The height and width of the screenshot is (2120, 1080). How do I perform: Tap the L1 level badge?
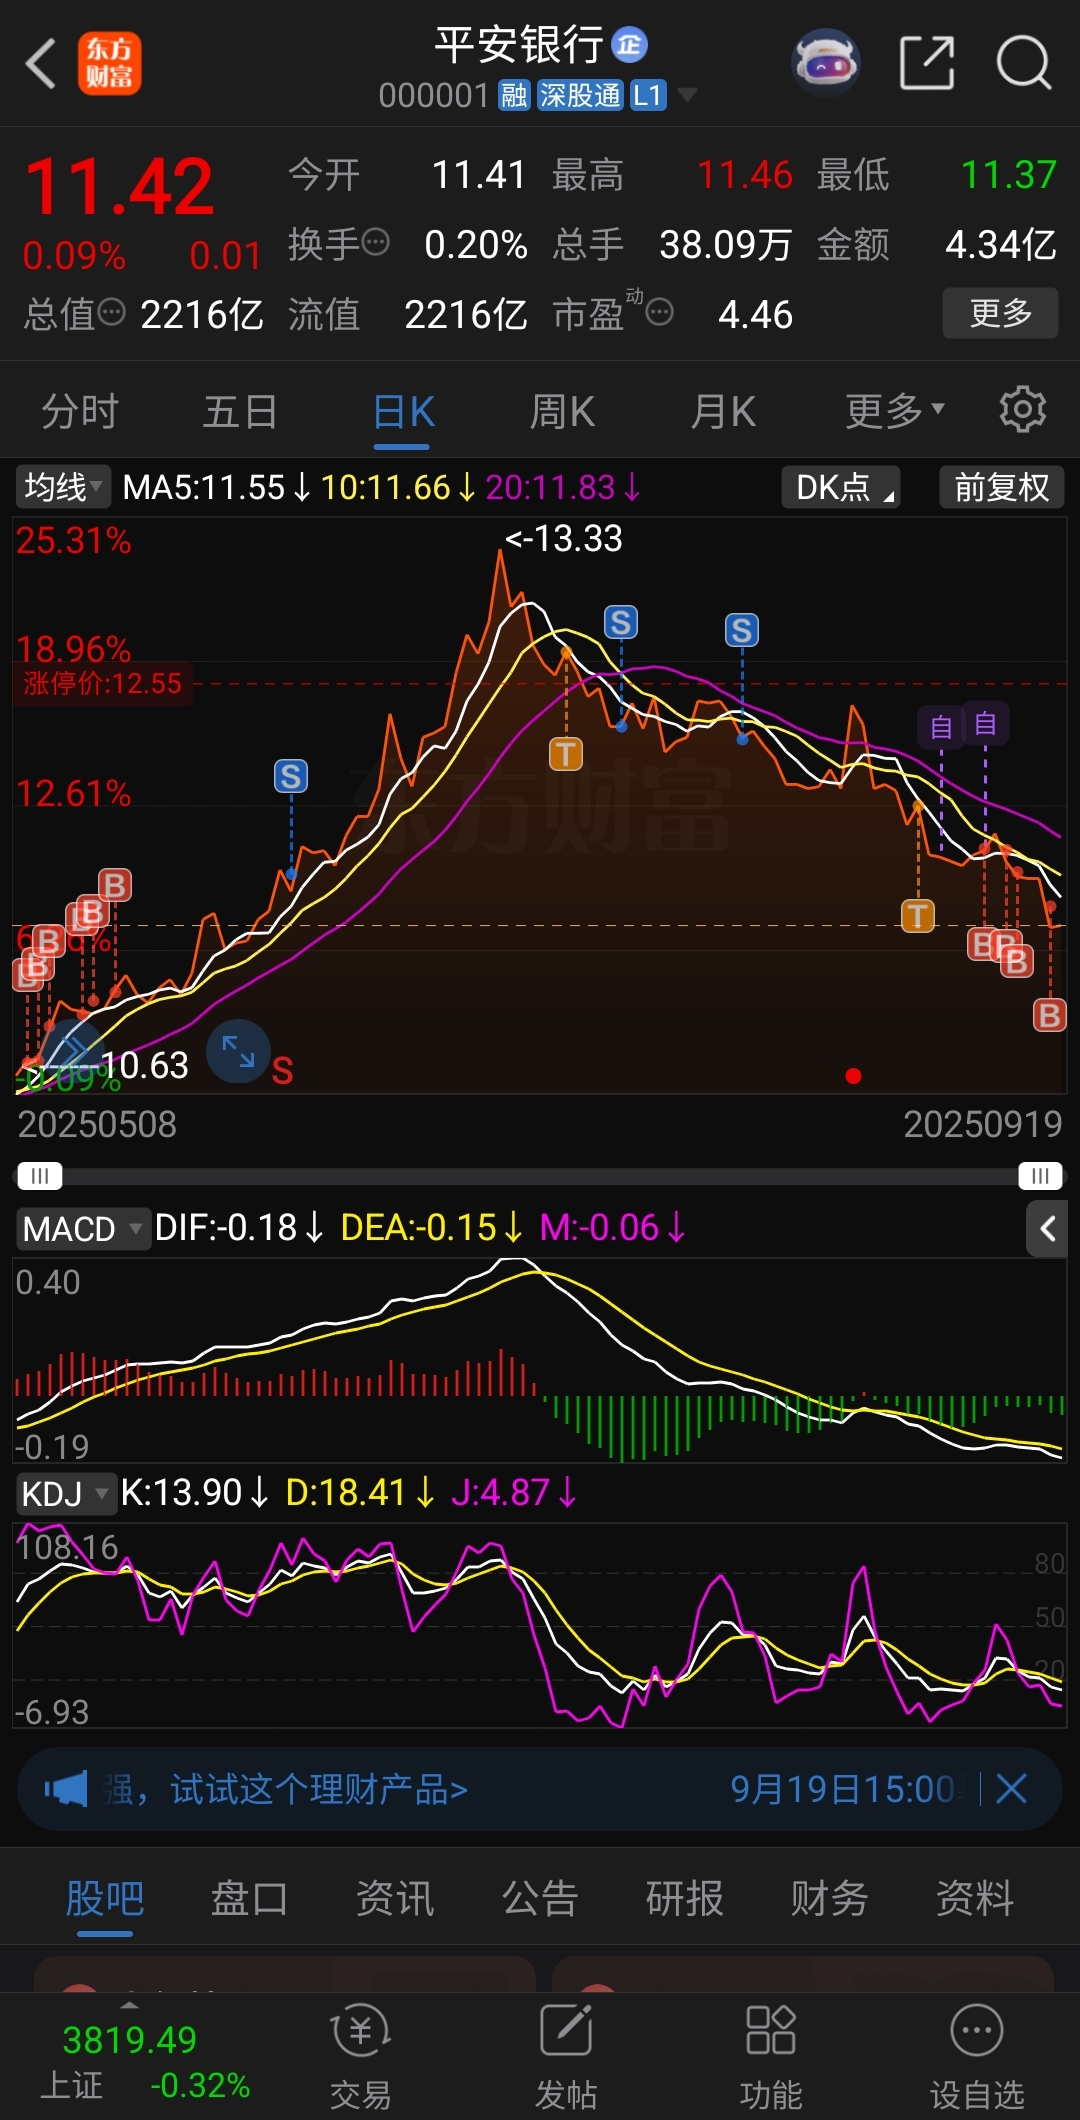(648, 95)
